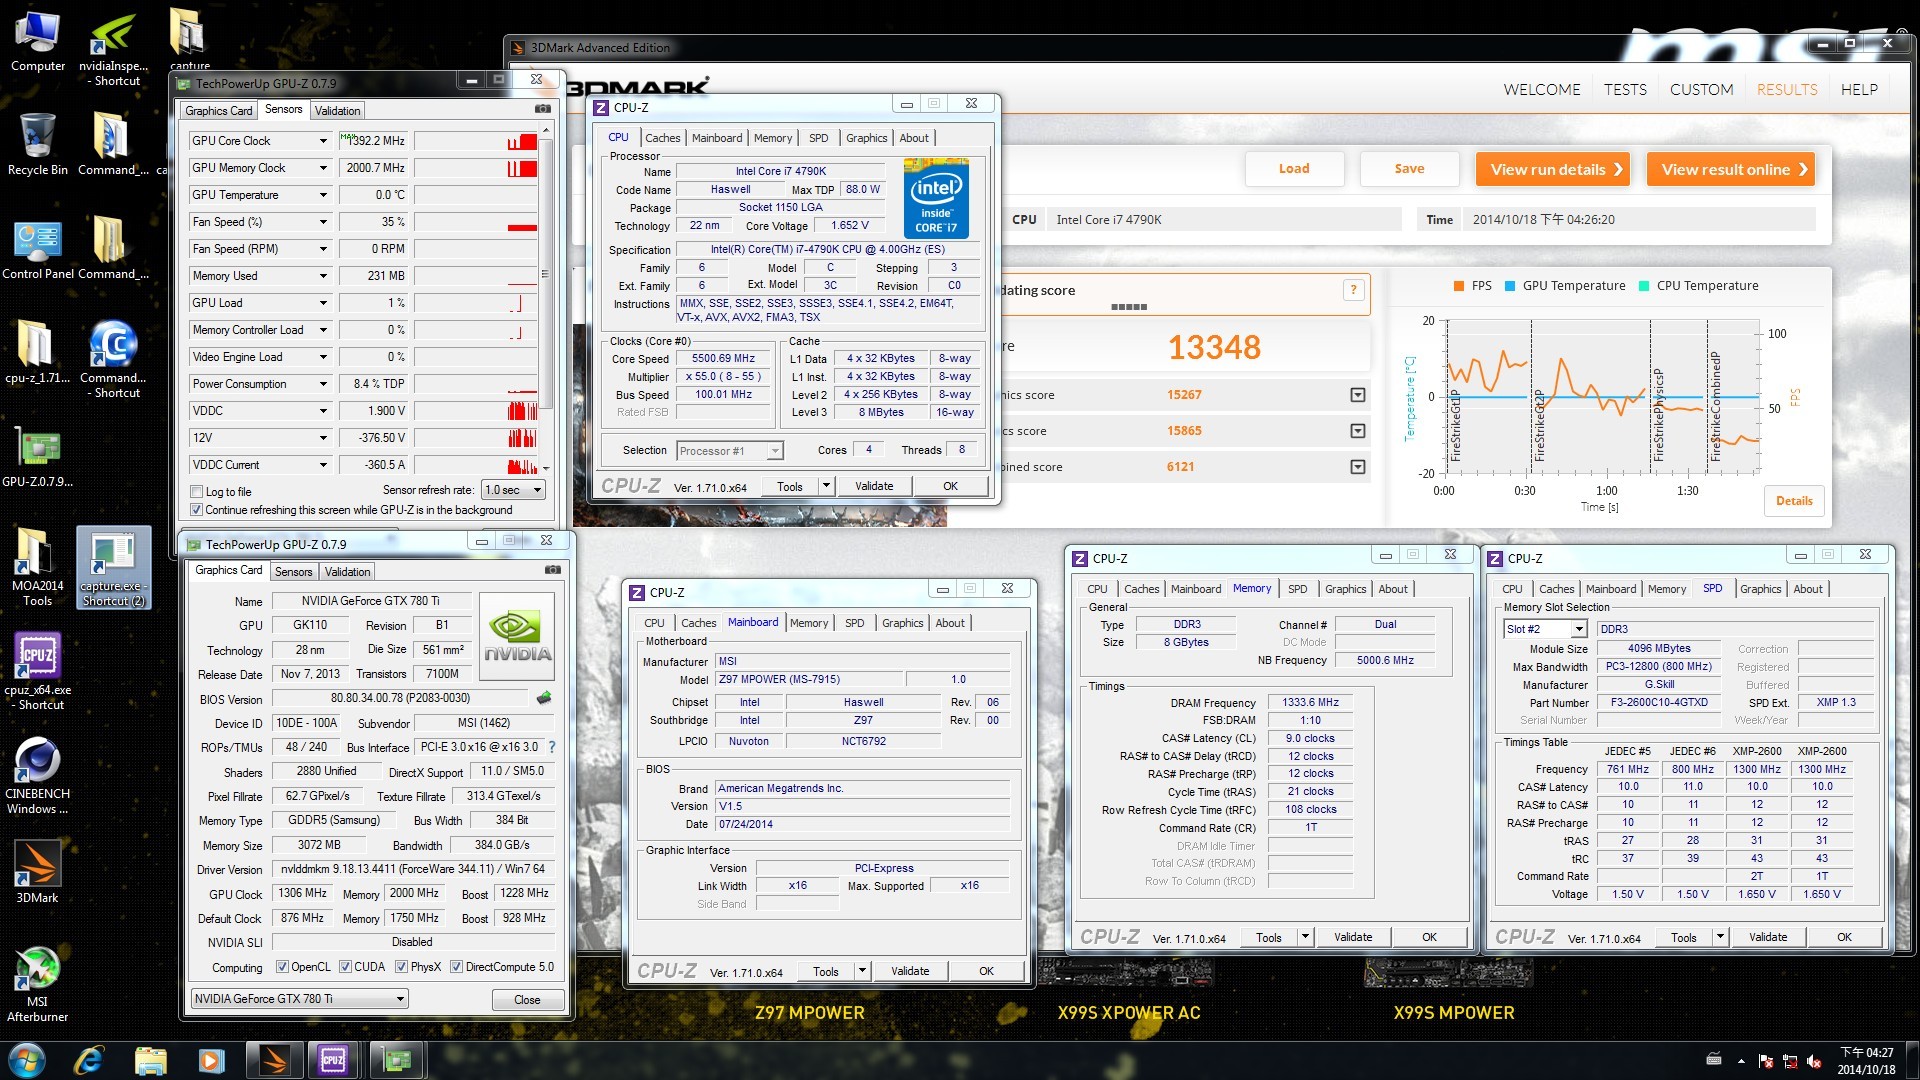Click the GPU-Z Sensors screenshot camera icon
Viewport: 1920px width, 1080px height.
[543, 109]
